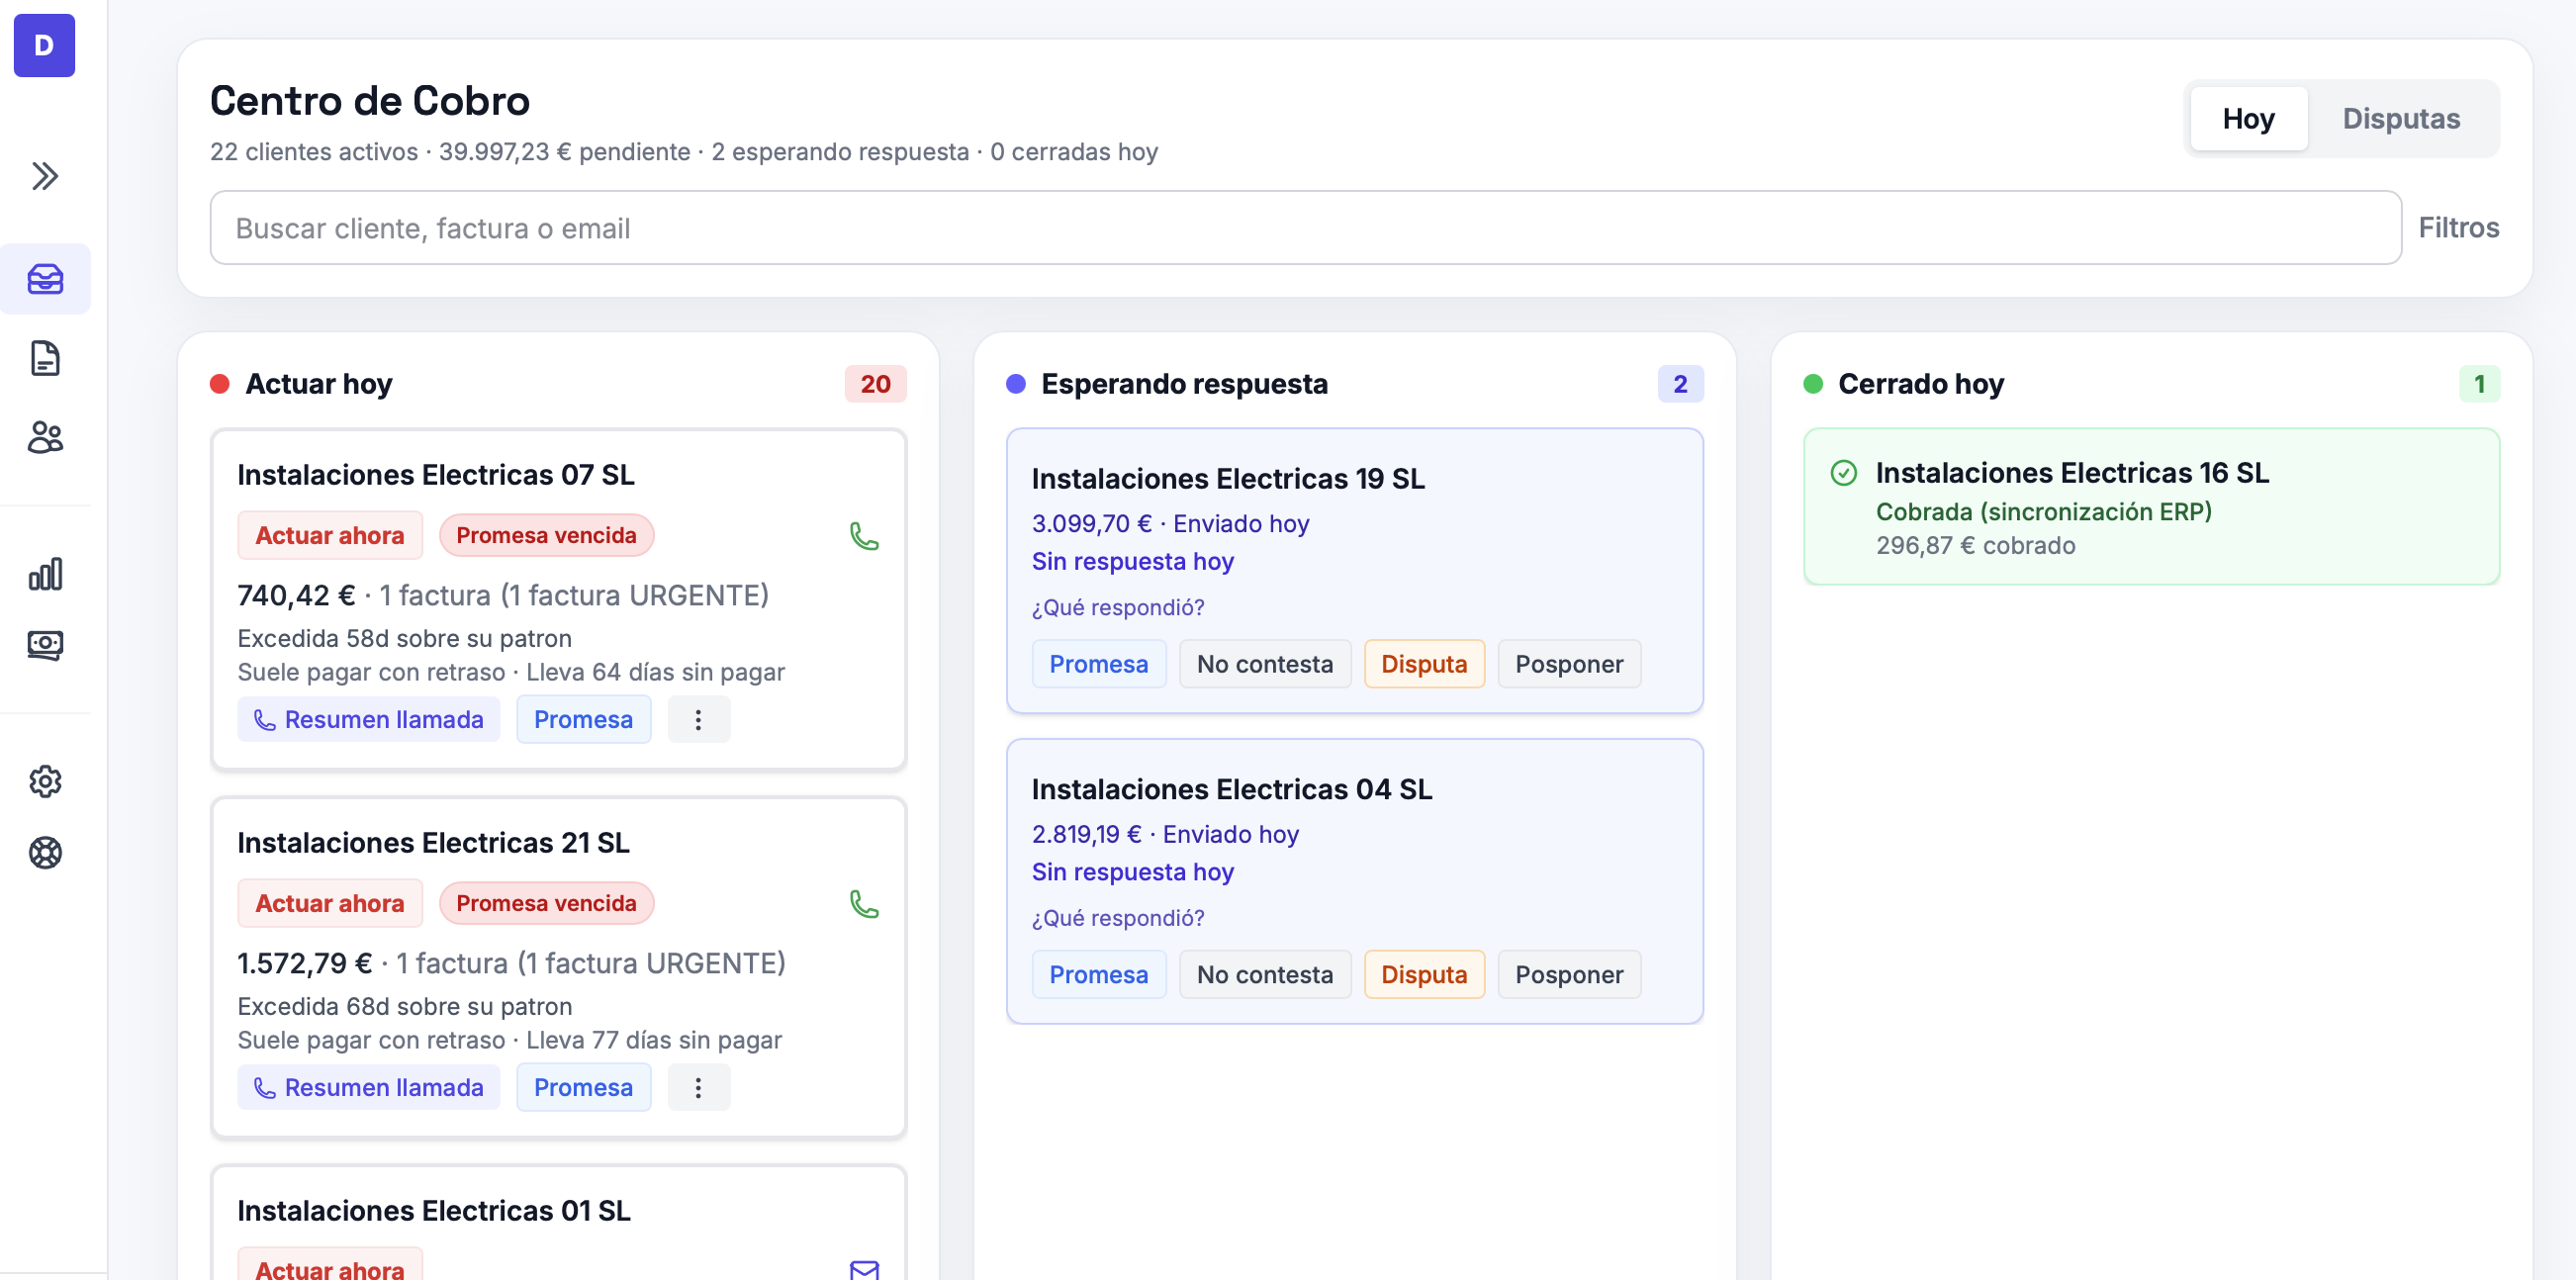
Task: Click Excedida 58d sobre su patron text
Action: 404,638
